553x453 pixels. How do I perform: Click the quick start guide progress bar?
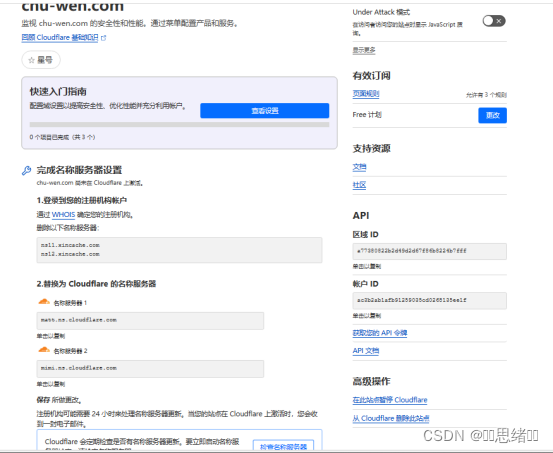click(x=179, y=125)
